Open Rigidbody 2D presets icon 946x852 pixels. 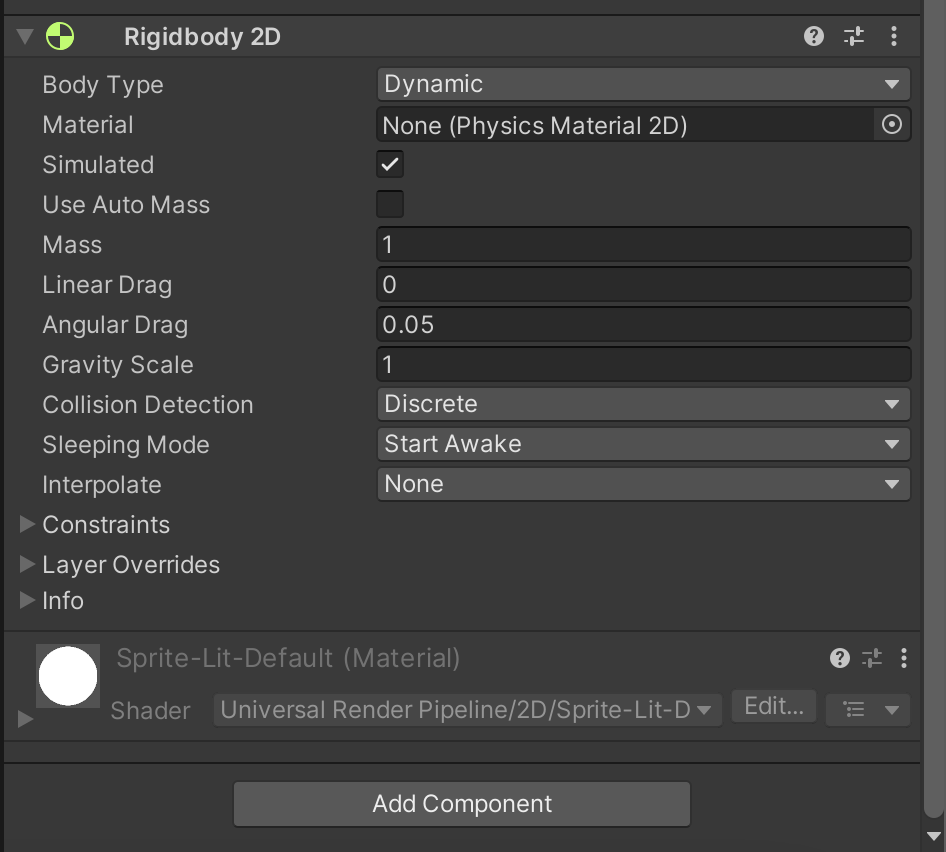[853, 37]
